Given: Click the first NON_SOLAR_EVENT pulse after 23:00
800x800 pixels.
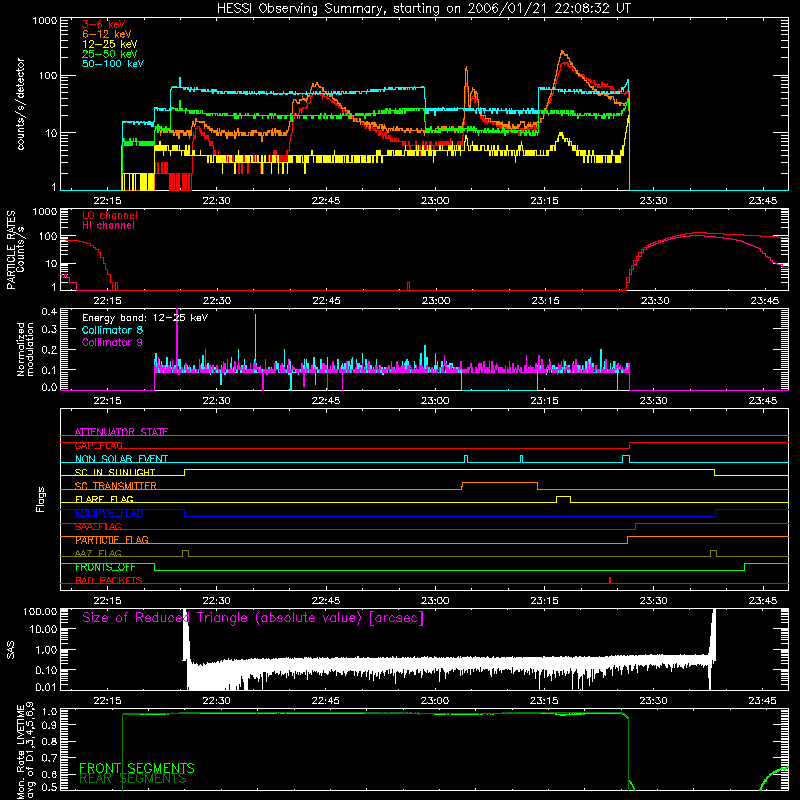Looking at the screenshot, I should click(466, 459).
